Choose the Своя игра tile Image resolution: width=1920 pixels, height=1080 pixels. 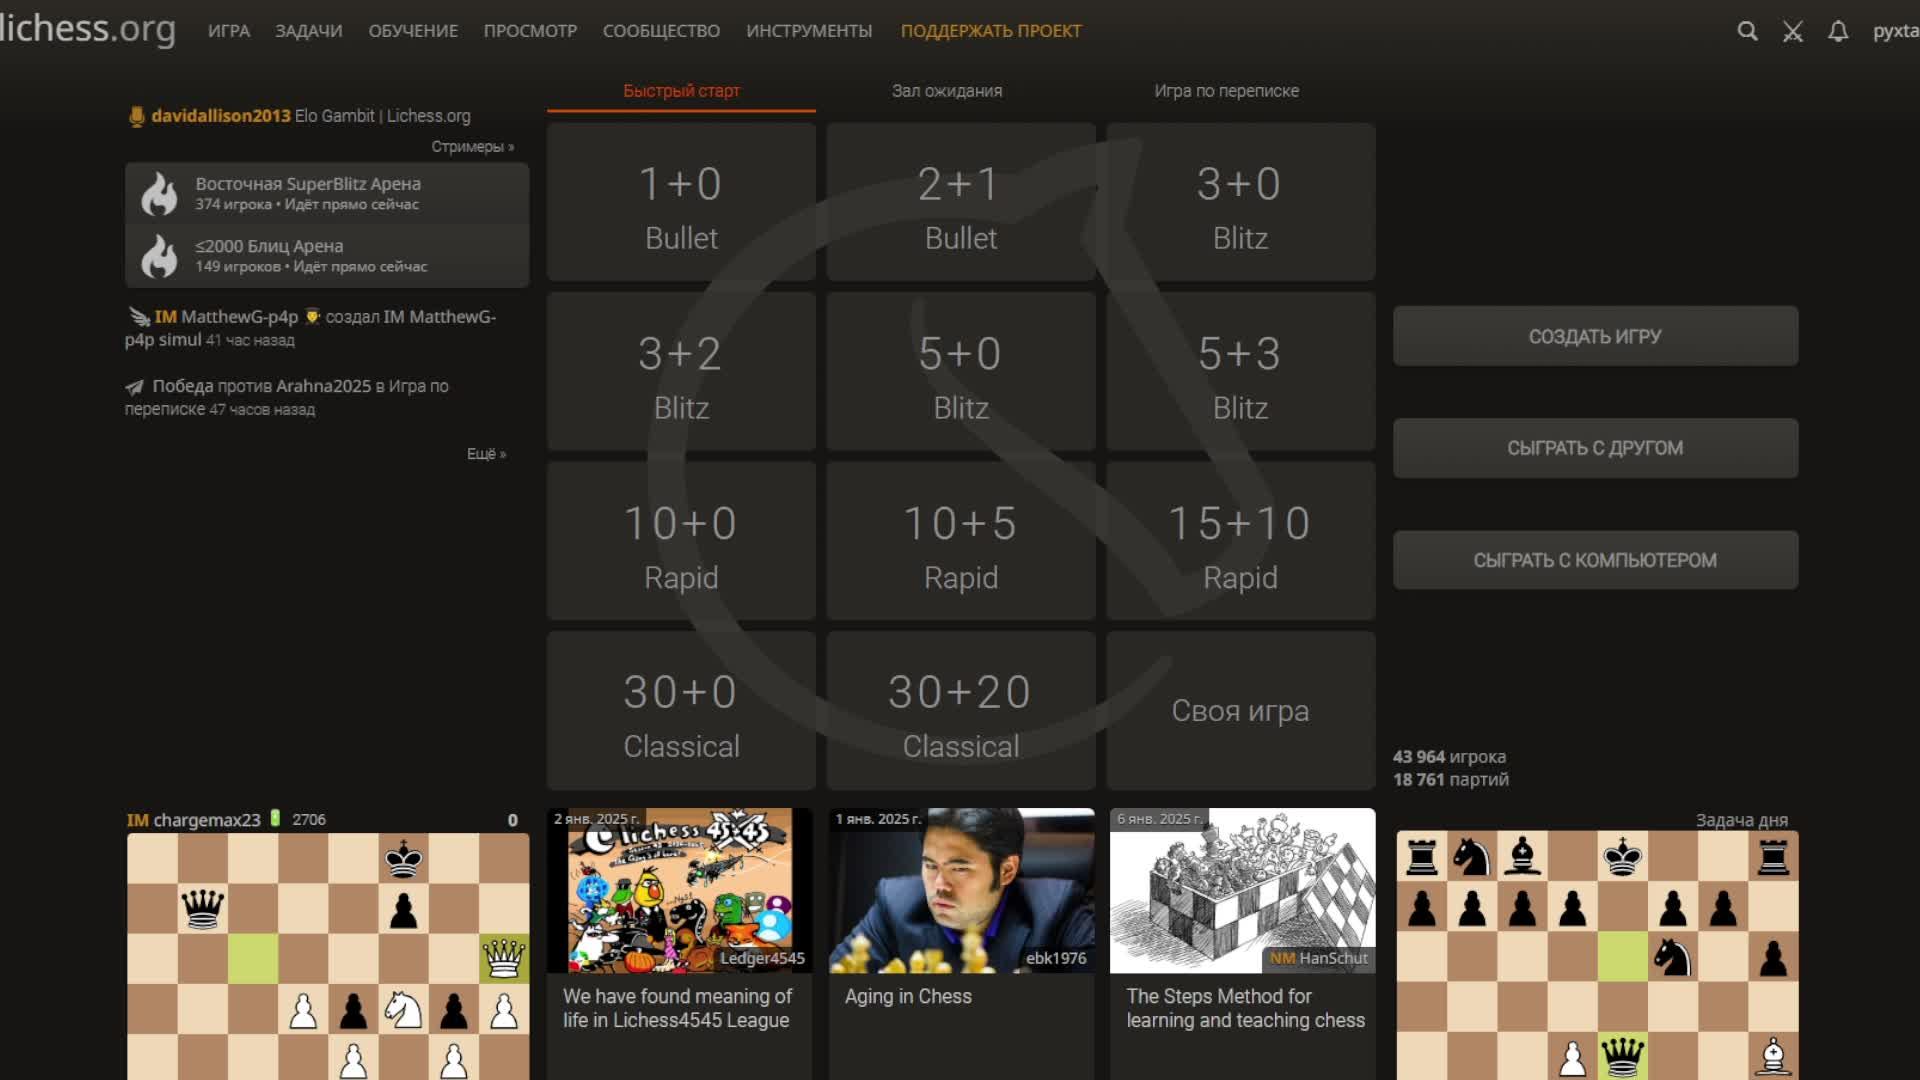(1240, 711)
